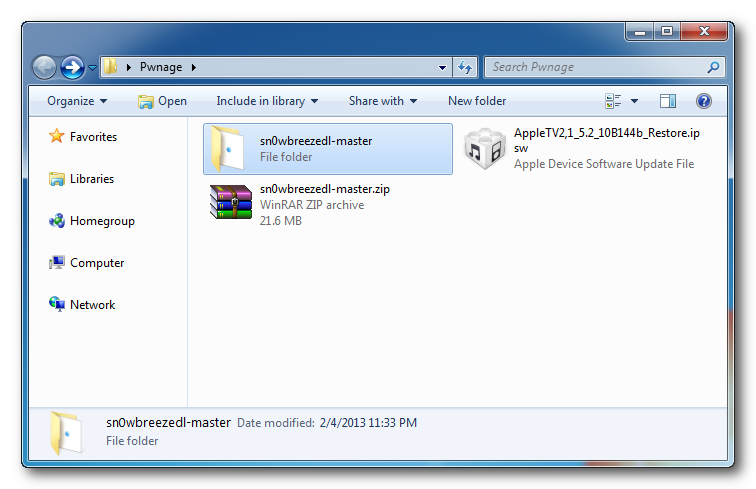Minimize the Pwnage window
This screenshot has height=489, width=756.
click(640, 32)
